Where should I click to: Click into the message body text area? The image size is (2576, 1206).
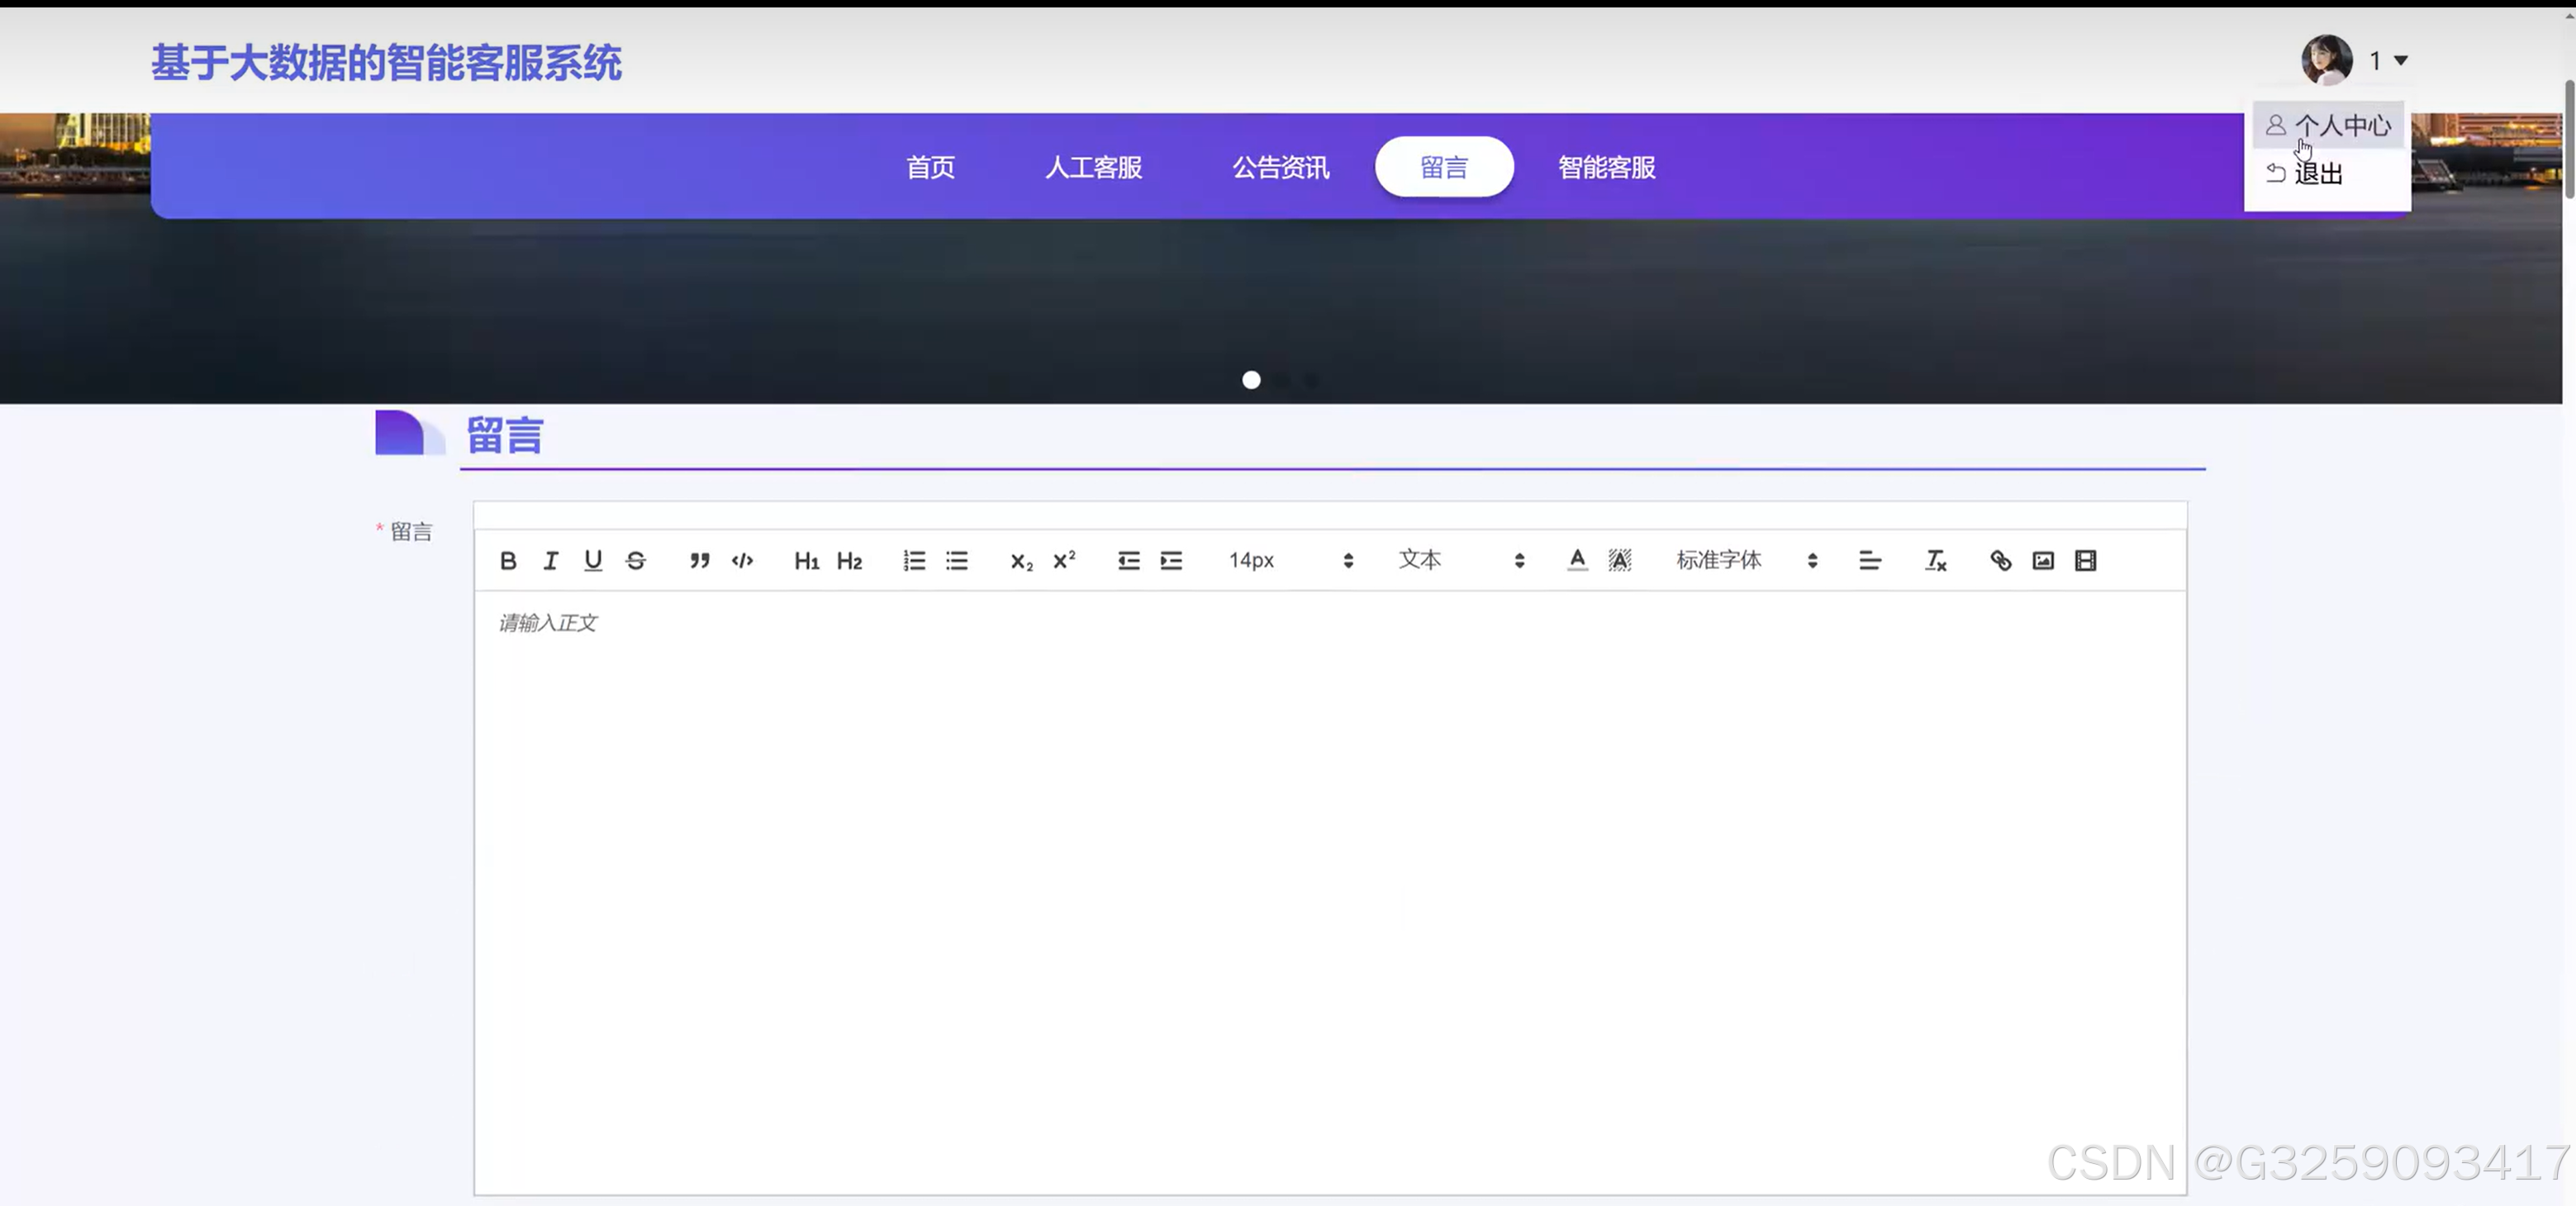pyautogui.click(x=1330, y=892)
